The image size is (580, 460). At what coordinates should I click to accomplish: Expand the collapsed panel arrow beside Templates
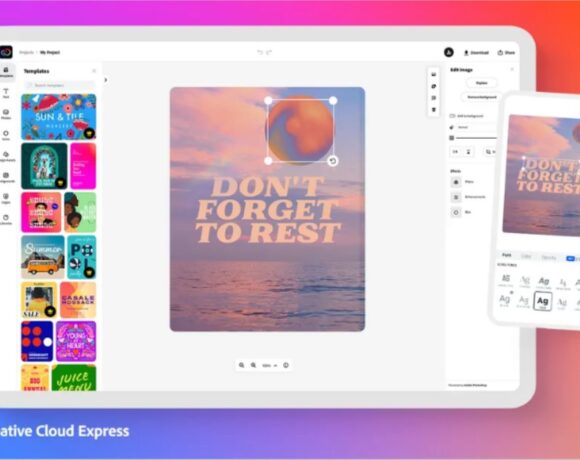(106, 80)
